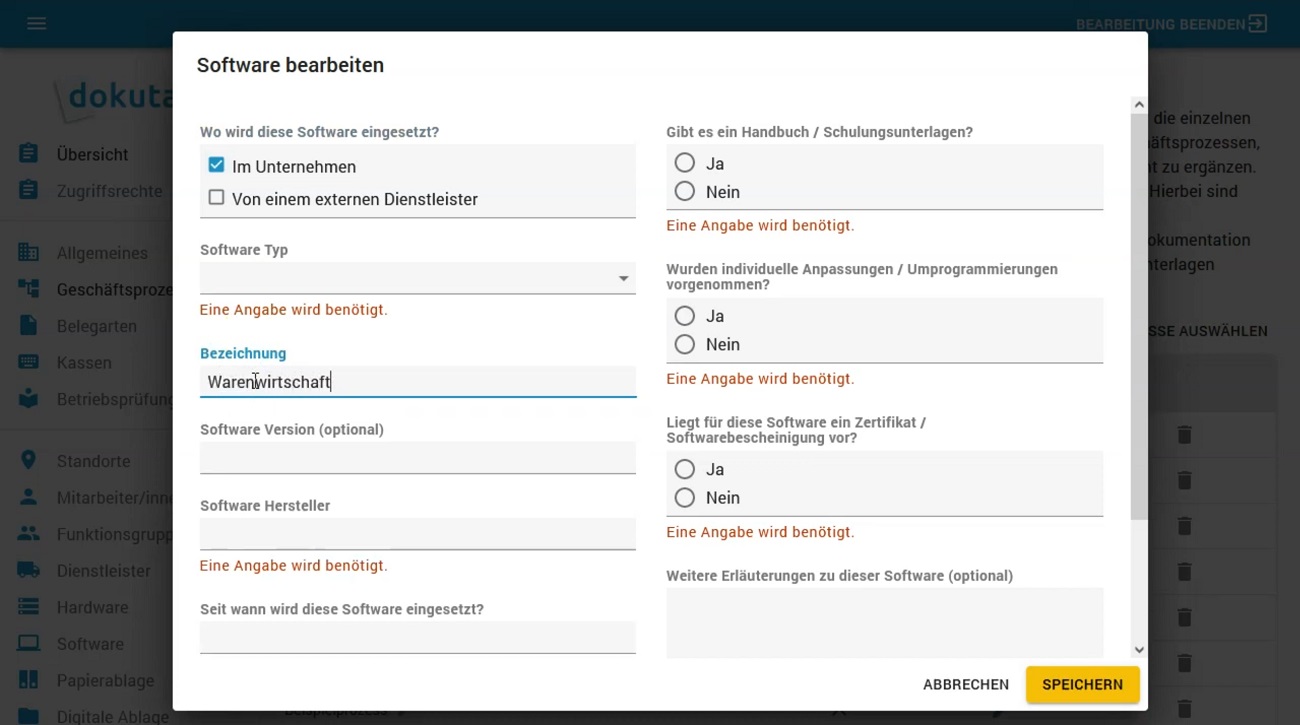Viewport: 1300px width, 725px height.
Task: Click the Software Version input field
Action: pos(418,457)
